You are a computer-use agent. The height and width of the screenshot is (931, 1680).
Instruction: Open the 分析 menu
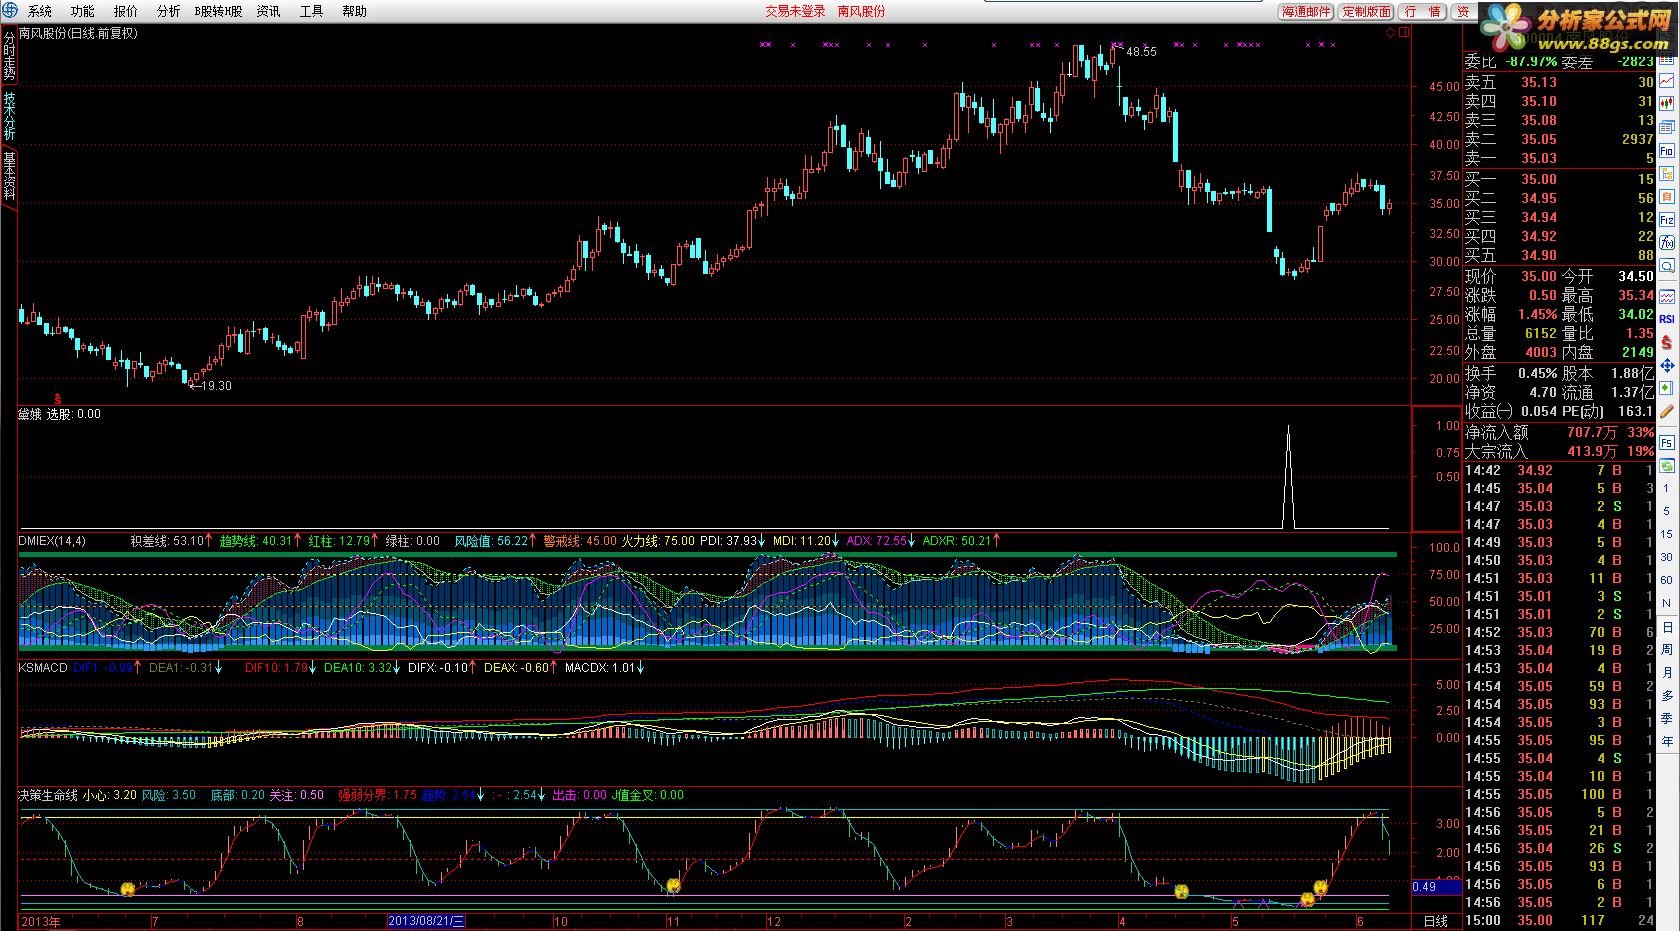[x=169, y=11]
